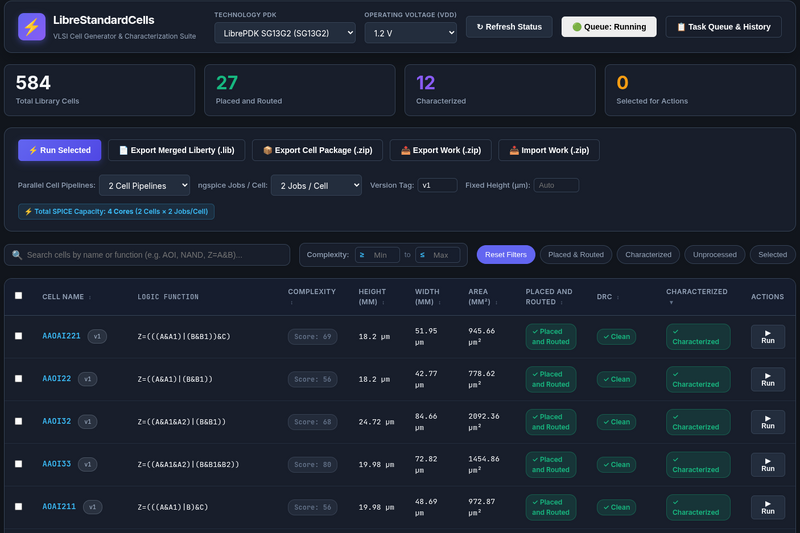This screenshot has width=800, height=533.
Task: Click the Complexity Min field
Action: [377, 255]
